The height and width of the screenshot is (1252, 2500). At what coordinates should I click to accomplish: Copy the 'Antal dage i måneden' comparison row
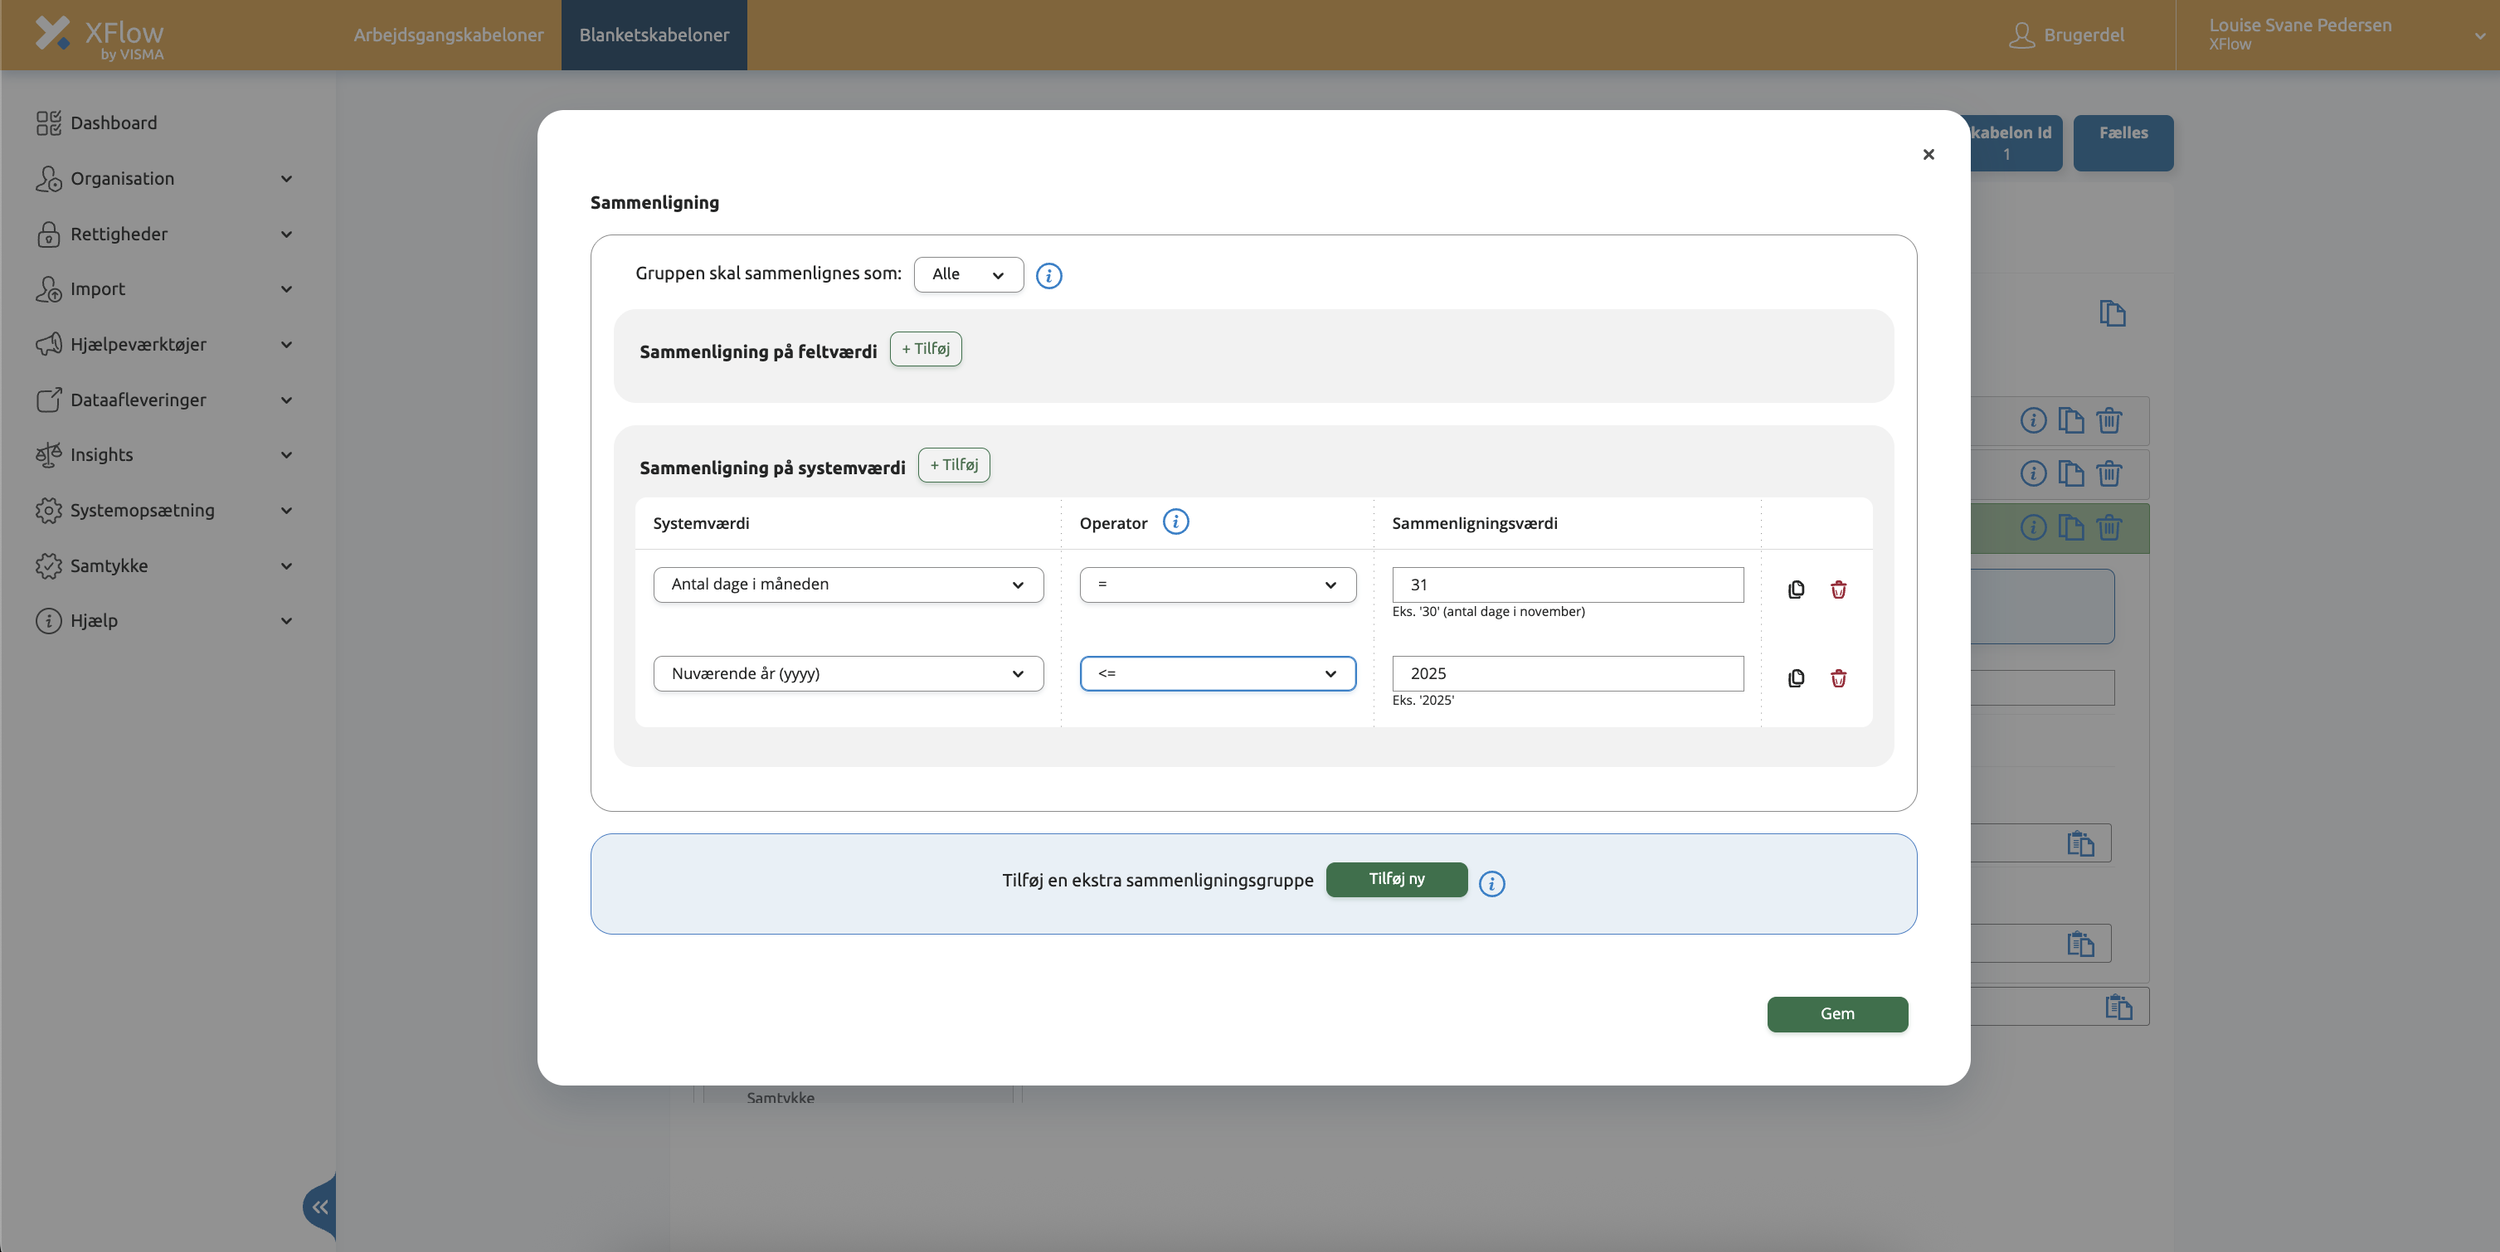tap(1796, 590)
